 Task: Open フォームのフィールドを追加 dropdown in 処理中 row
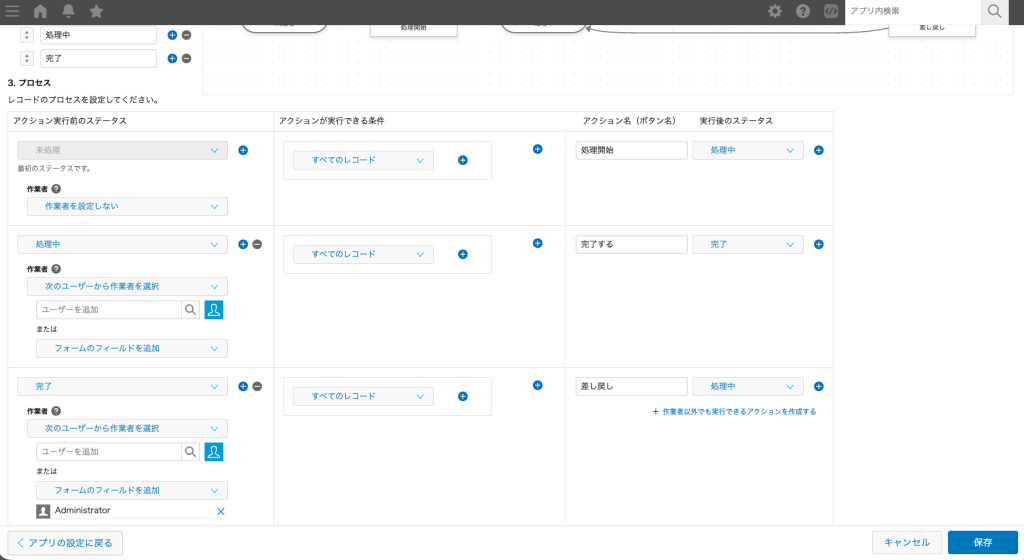pos(132,349)
